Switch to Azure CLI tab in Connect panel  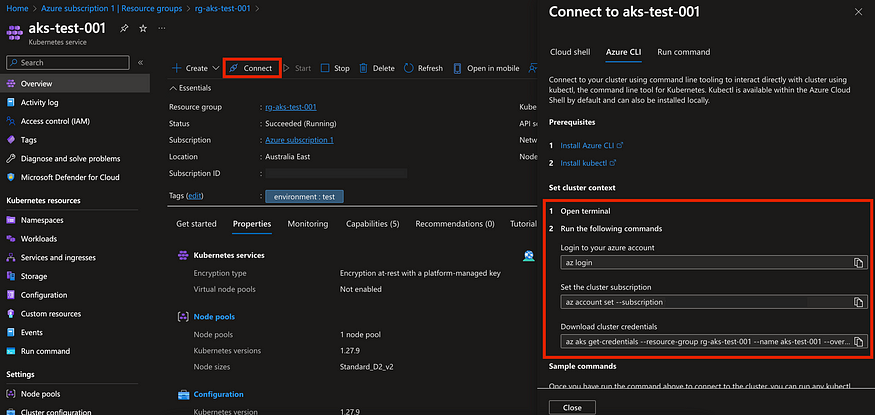click(624, 52)
